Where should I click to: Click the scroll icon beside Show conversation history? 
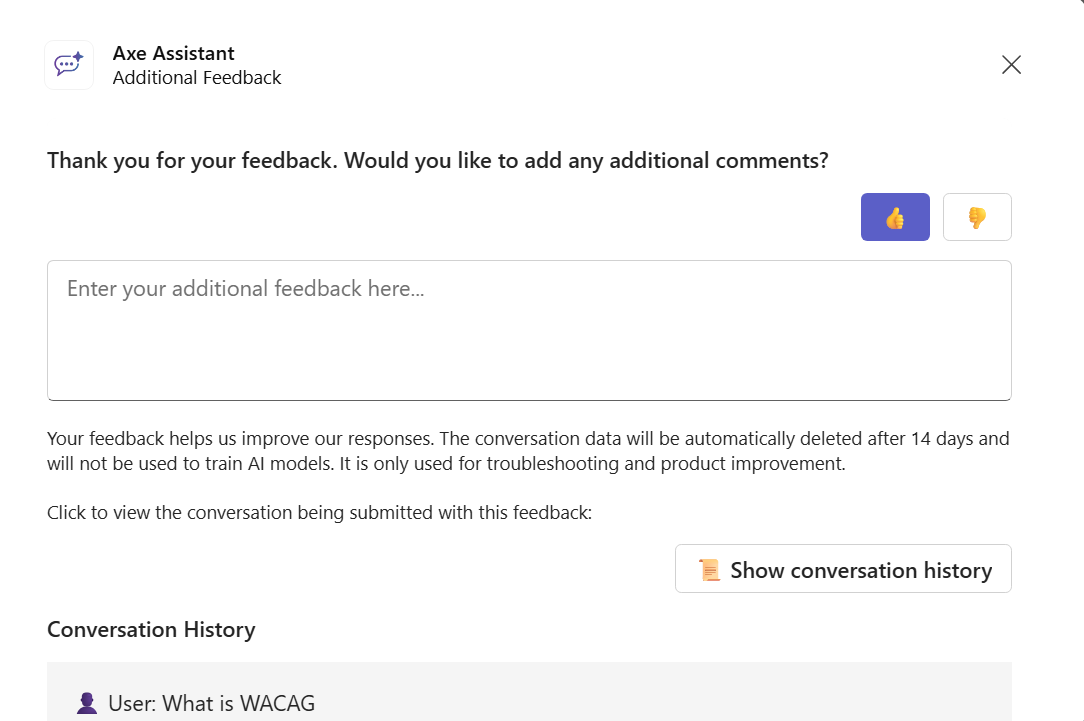pos(709,570)
